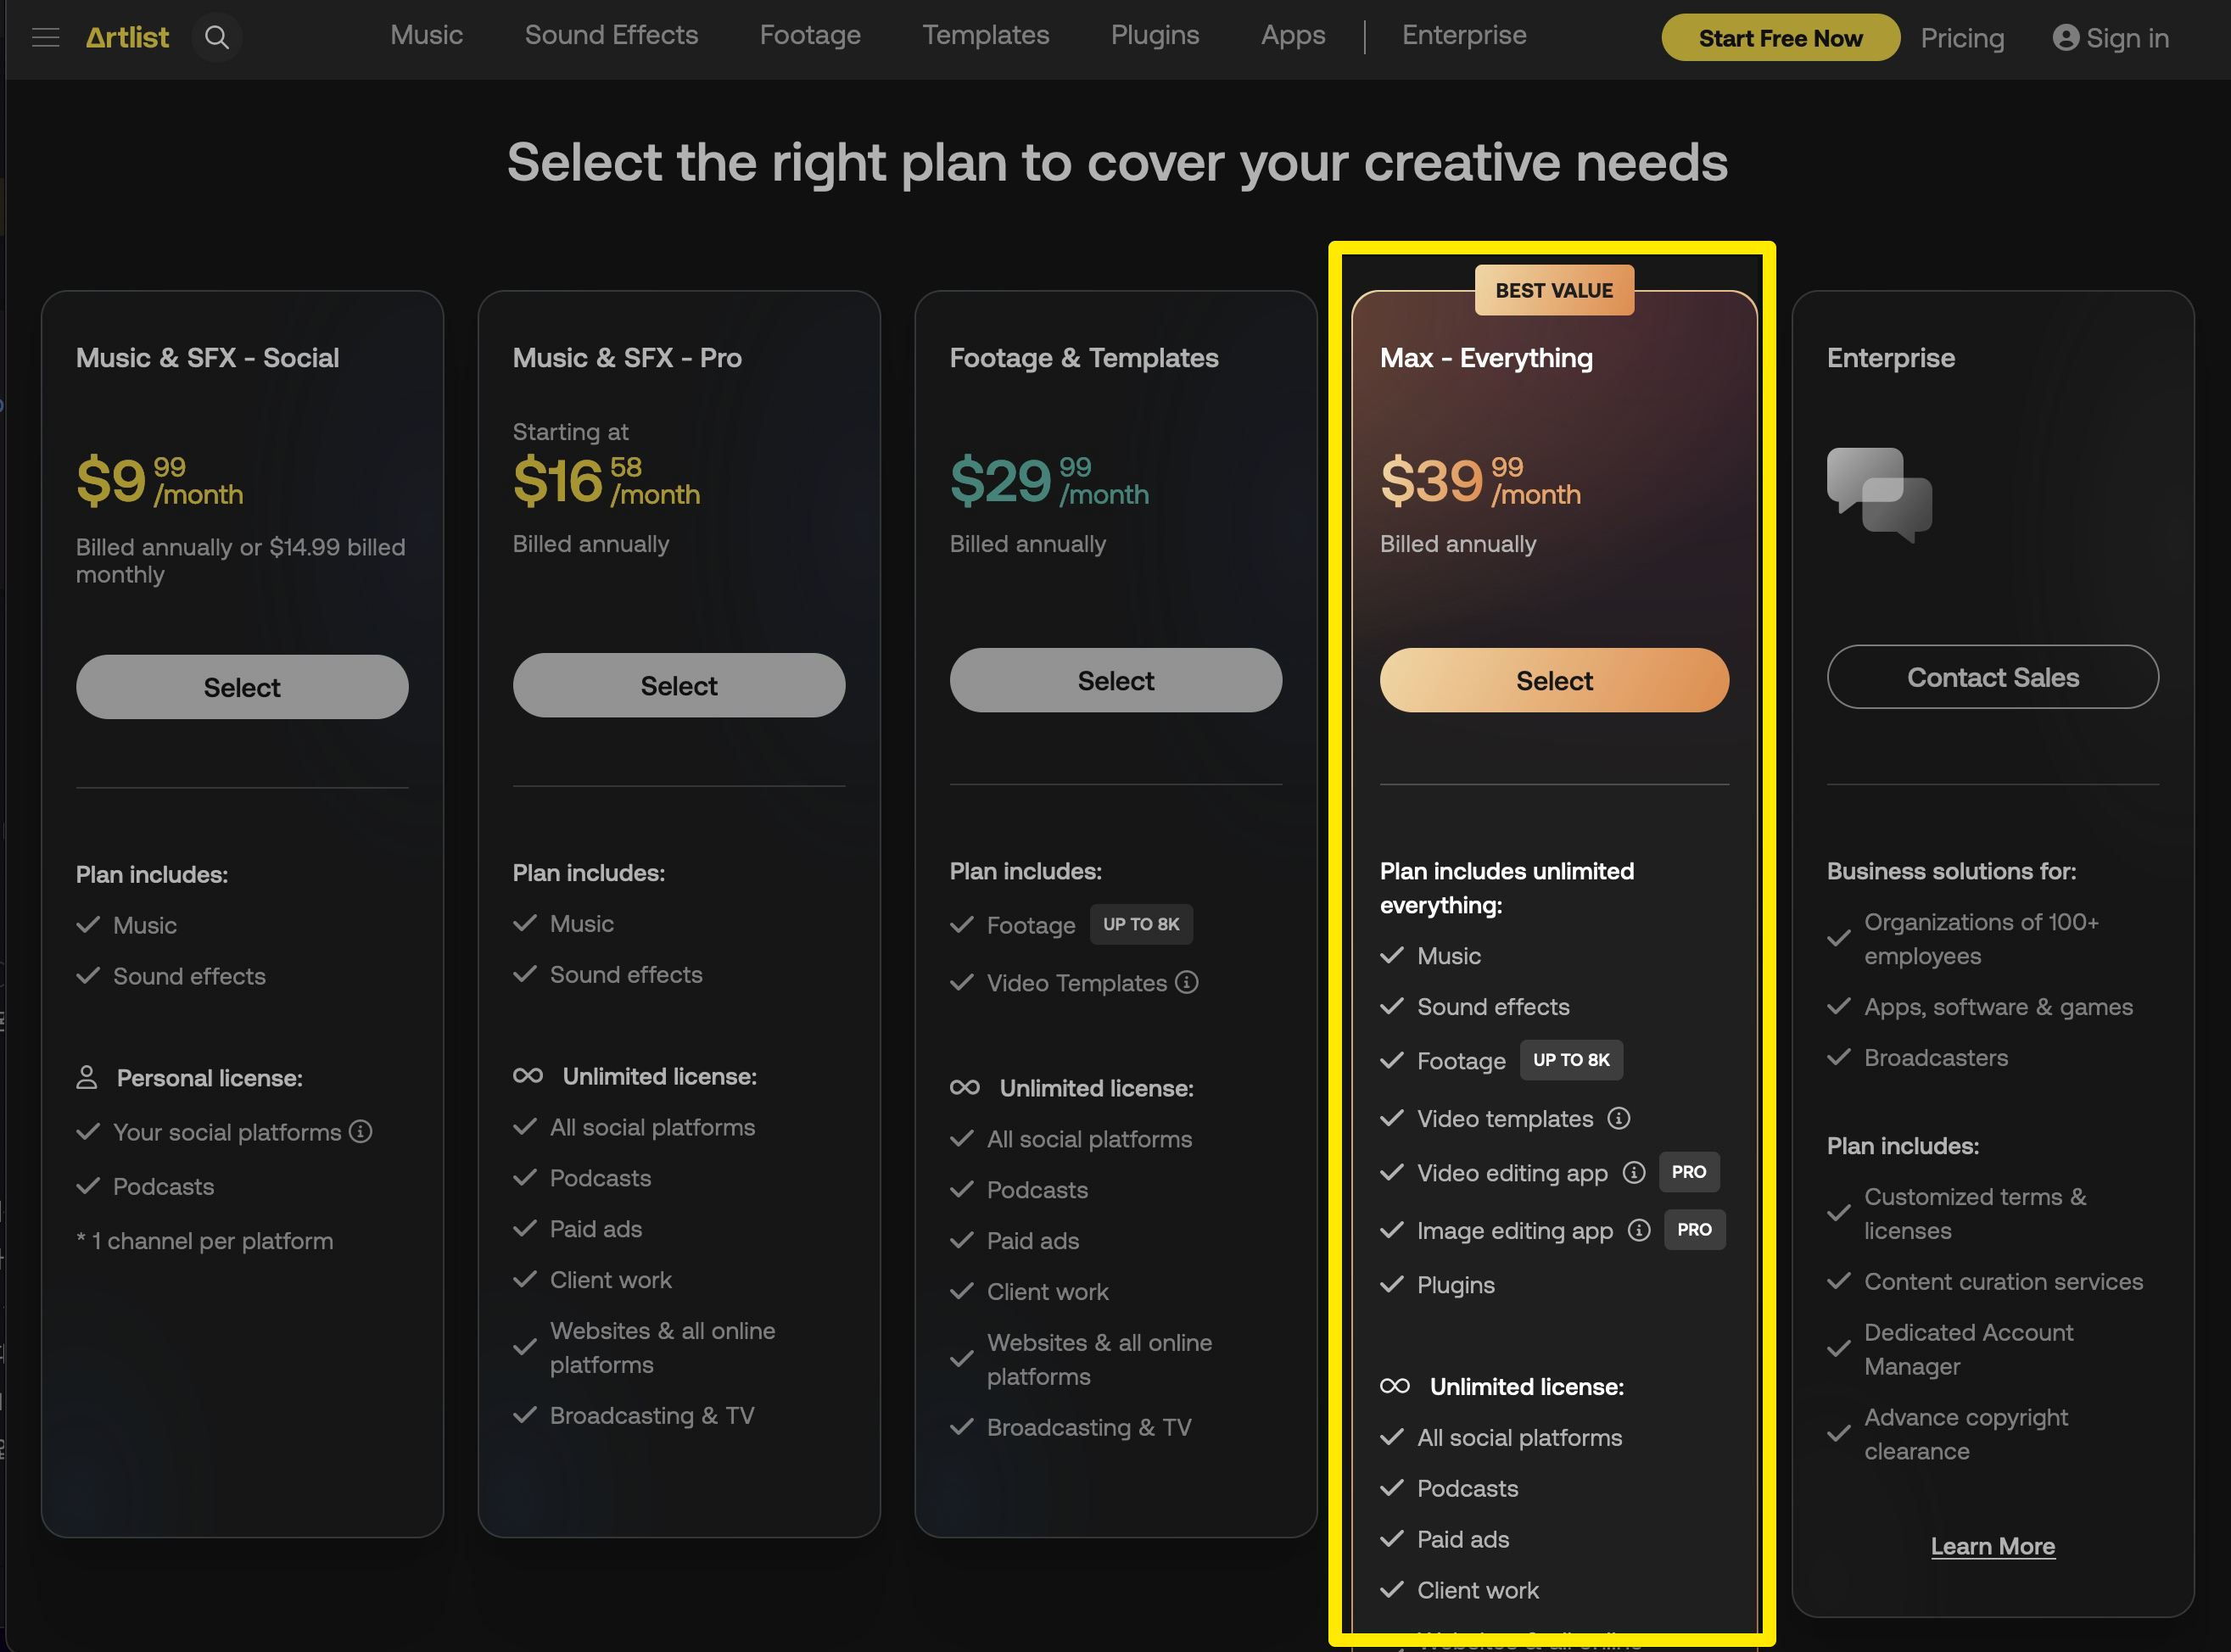The width and height of the screenshot is (2231, 1652).
Task: Click the Sign in user icon
Action: [x=2065, y=38]
